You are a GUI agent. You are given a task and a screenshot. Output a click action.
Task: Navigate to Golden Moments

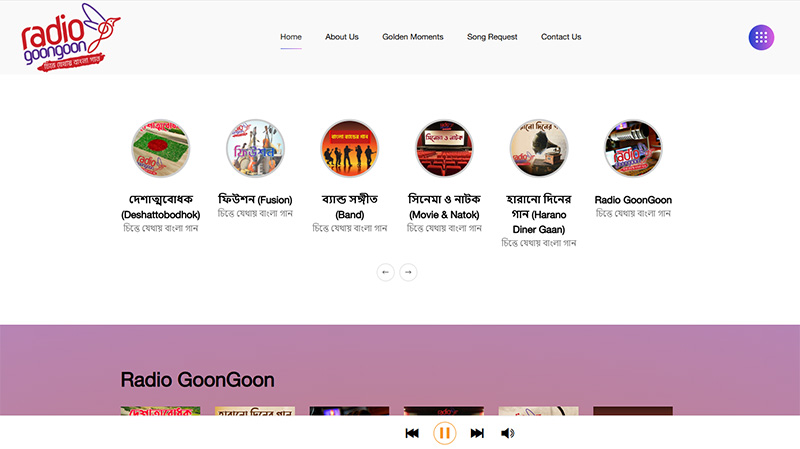(413, 37)
